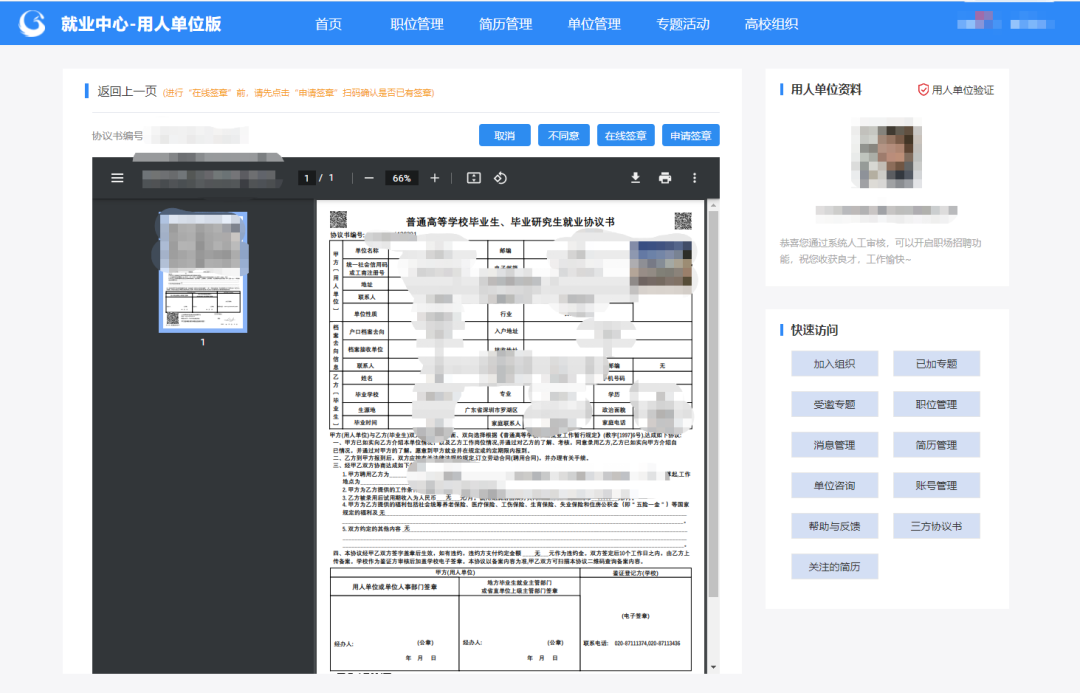1080x693 pixels.
Task: Click PDF scrollbar down arrow
Action: pyautogui.click(x=713, y=668)
